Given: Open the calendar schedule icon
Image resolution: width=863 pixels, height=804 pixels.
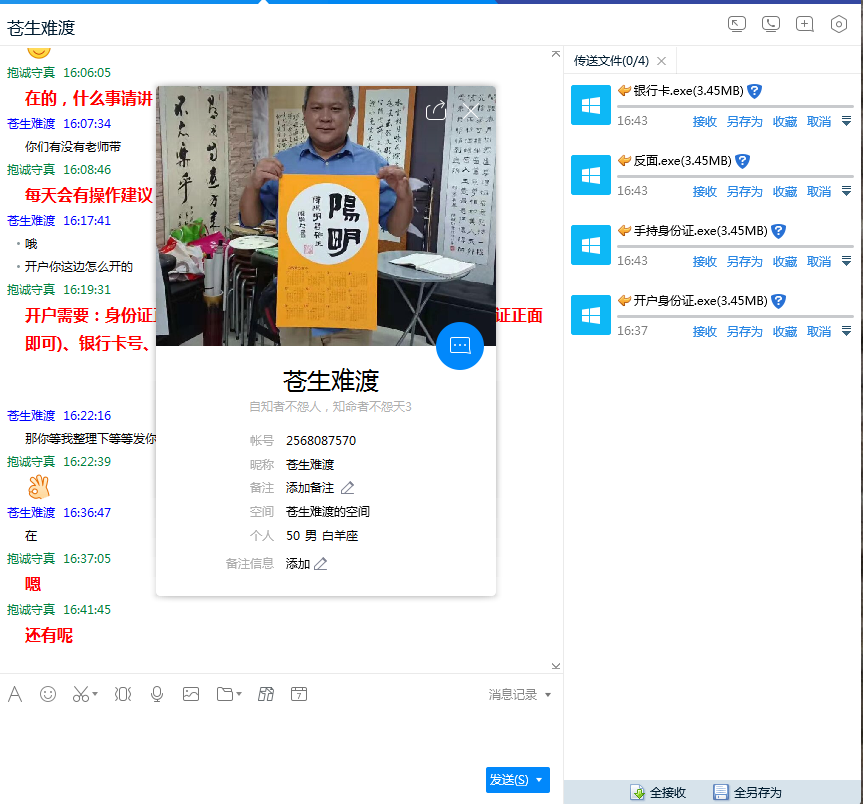Looking at the screenshot, I should [299, 694].
